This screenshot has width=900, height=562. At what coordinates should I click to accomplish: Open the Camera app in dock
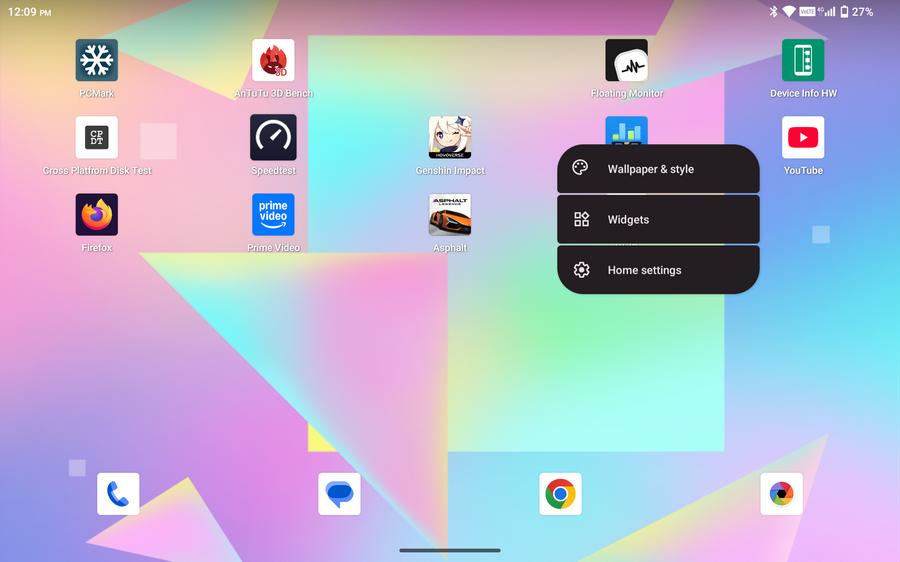coord(781,494)
